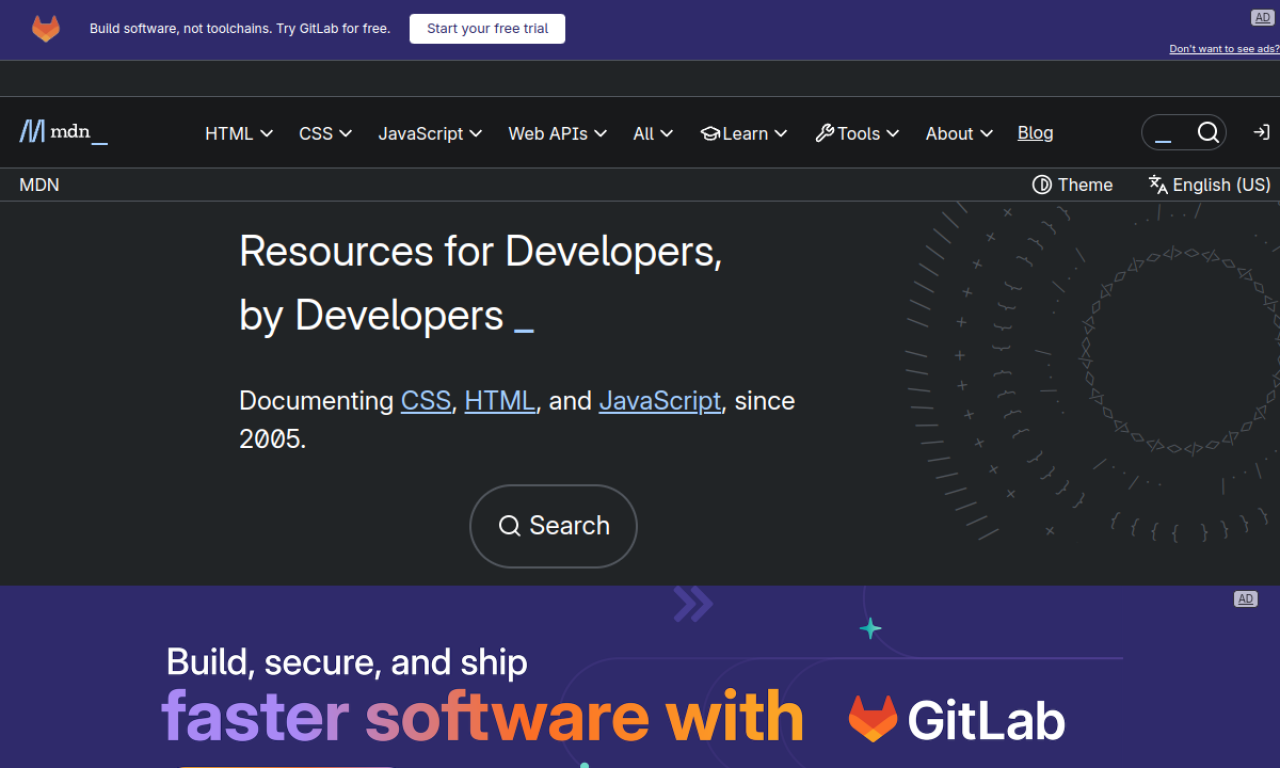
Task: Click the language translate icon
Action: coord(1158,185)
